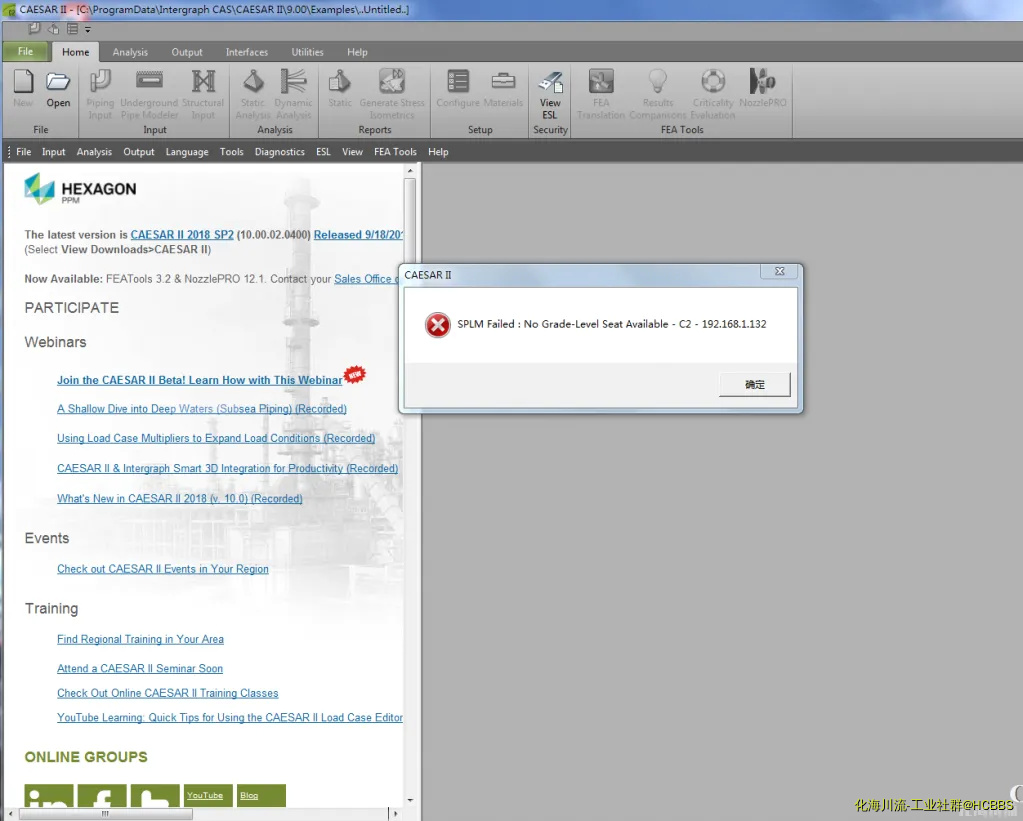Open the CAESAR II 2018 SP2 link
Image resolution: width=1023 pixels, height=821 pixels.
point(182,235)
